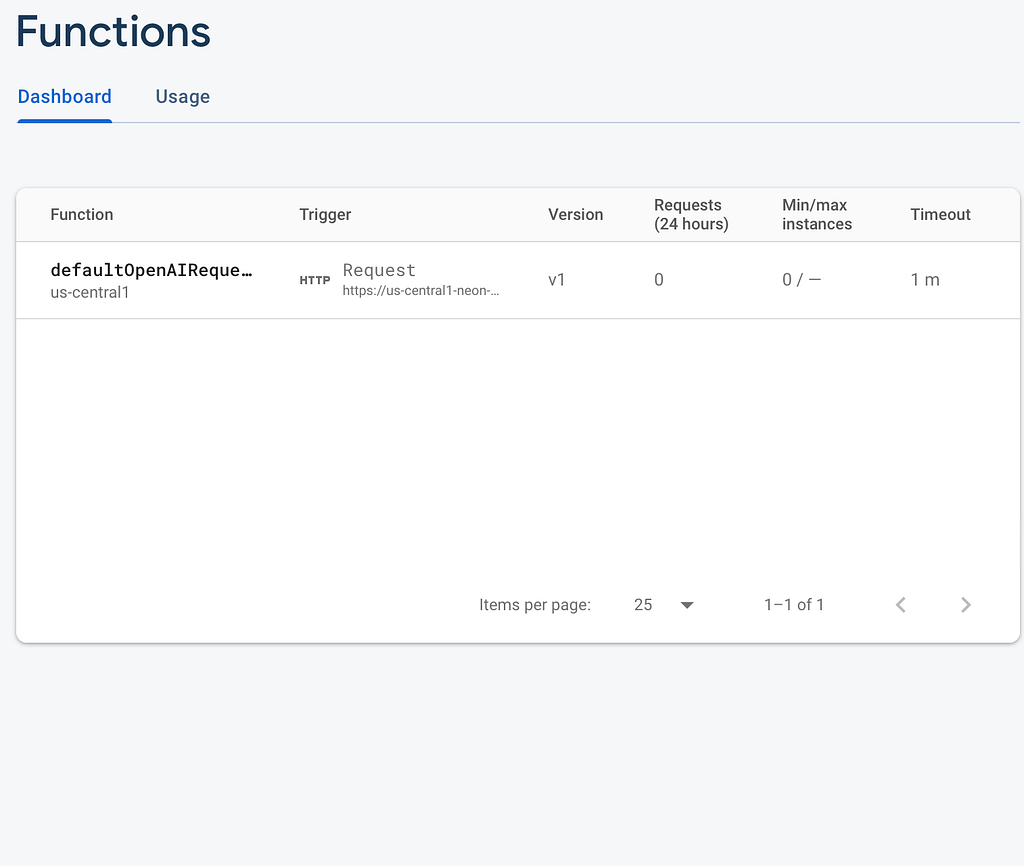The height and width of the screenshot is (866, 1024).
Task: Click the Timeout column header
Action: [940, 214]
